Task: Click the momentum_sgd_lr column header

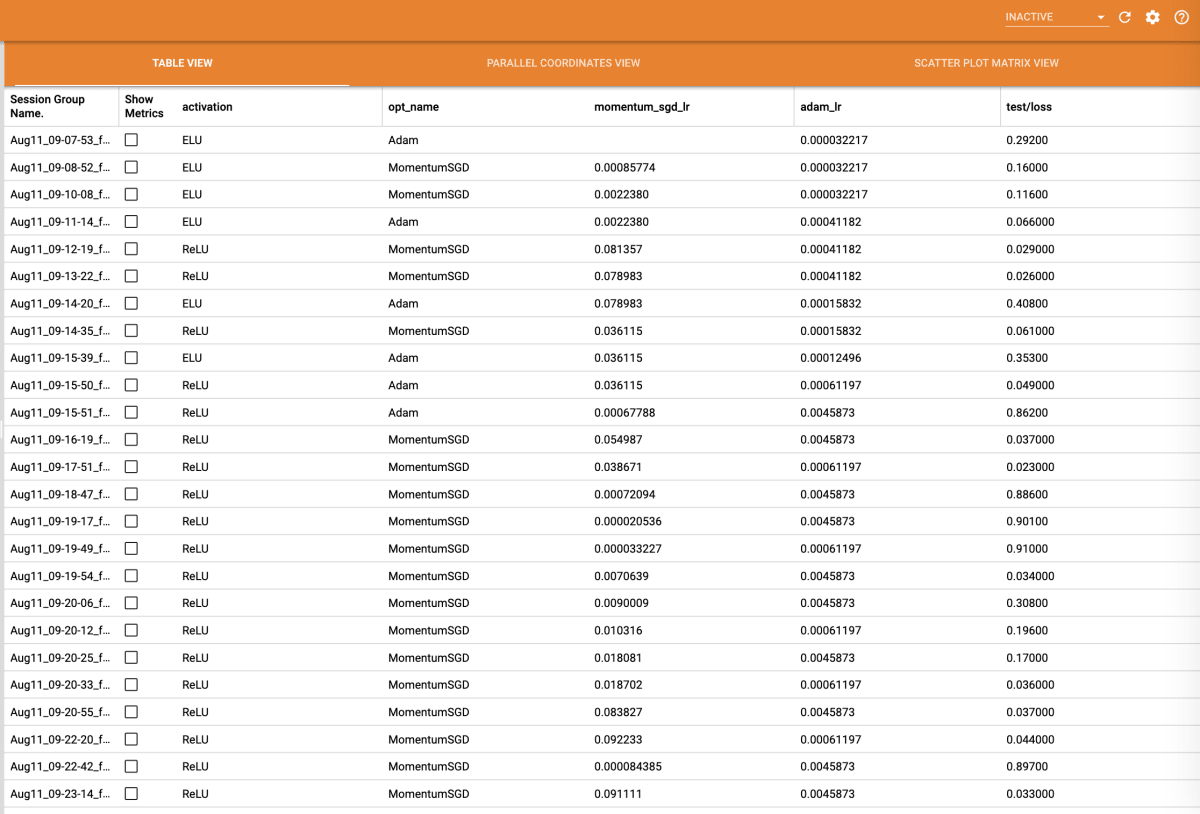Action: click(642, 107)
